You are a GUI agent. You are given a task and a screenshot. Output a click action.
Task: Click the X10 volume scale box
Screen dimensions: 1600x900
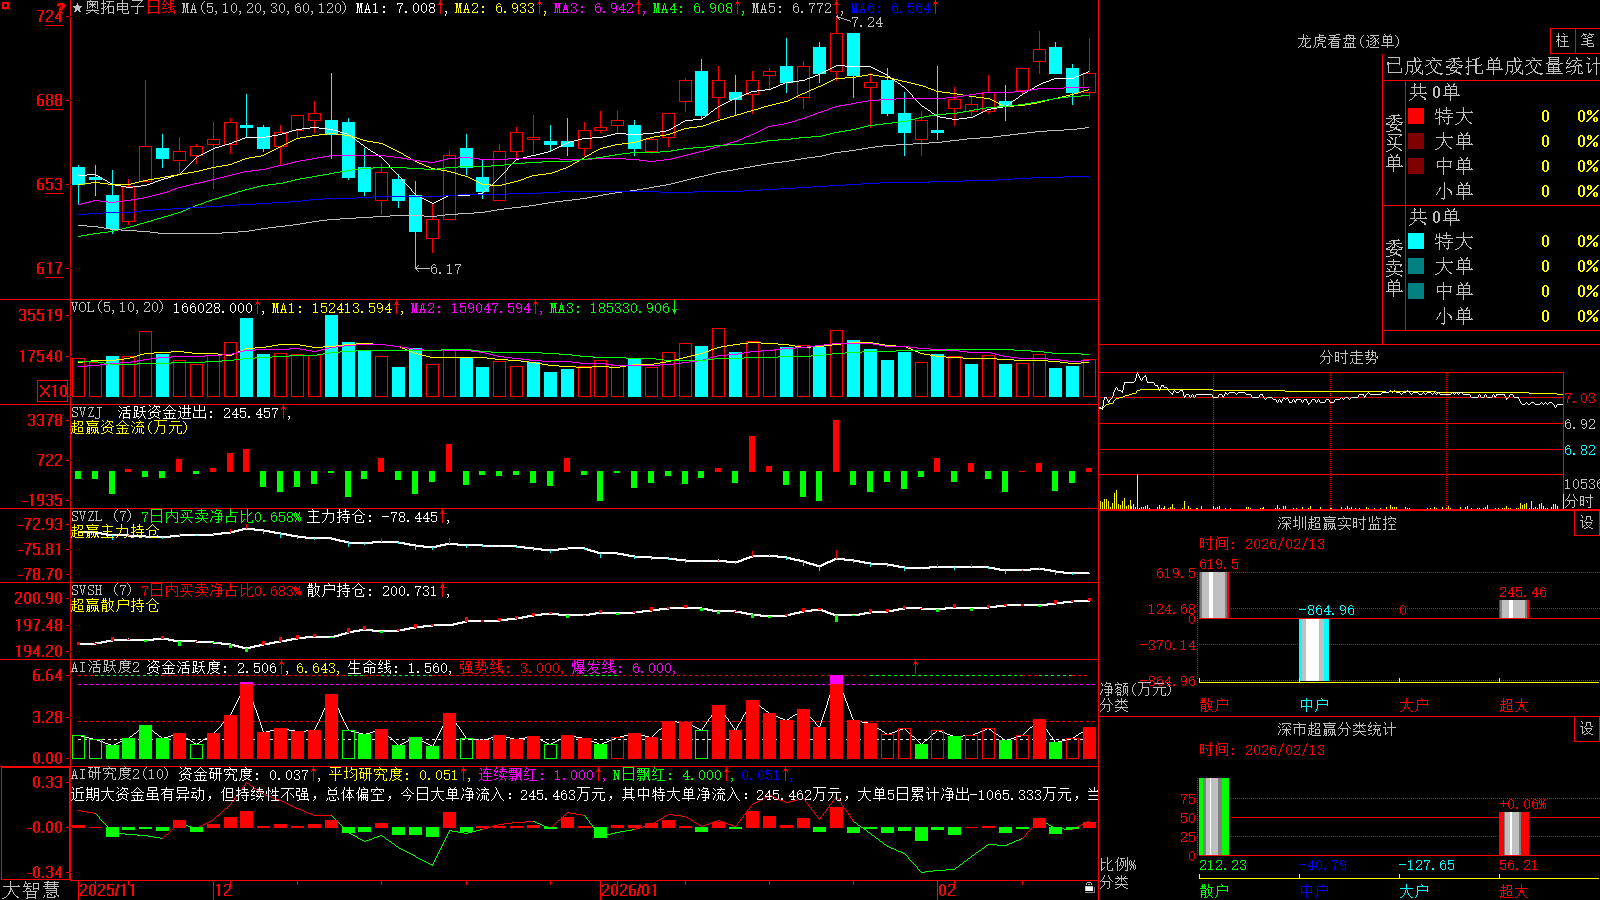(53, 390)
